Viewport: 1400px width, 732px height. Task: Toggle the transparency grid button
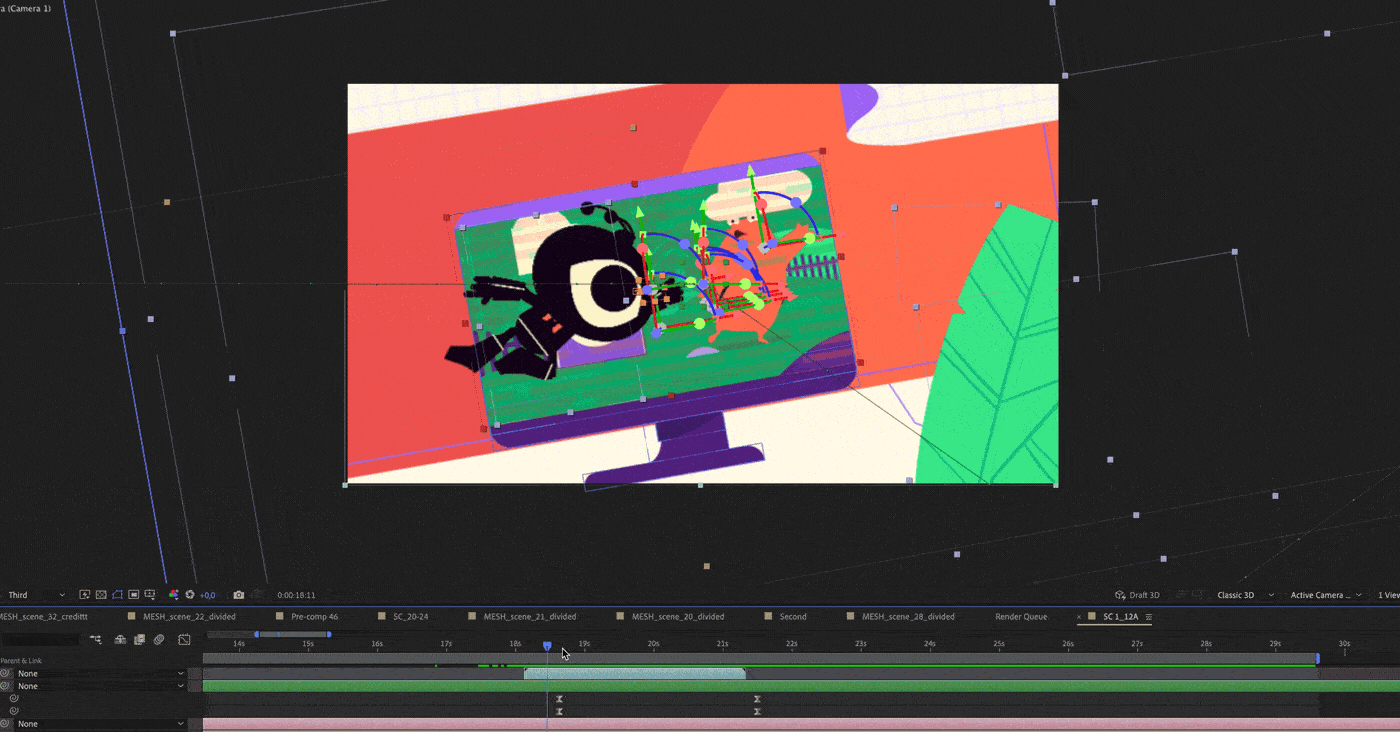pyautogui.click(x=101, y=595)
